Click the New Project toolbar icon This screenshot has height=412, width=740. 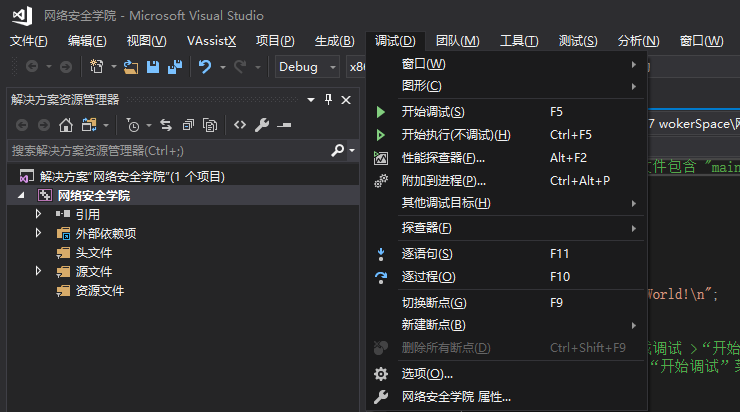click(x=96, y=67)
